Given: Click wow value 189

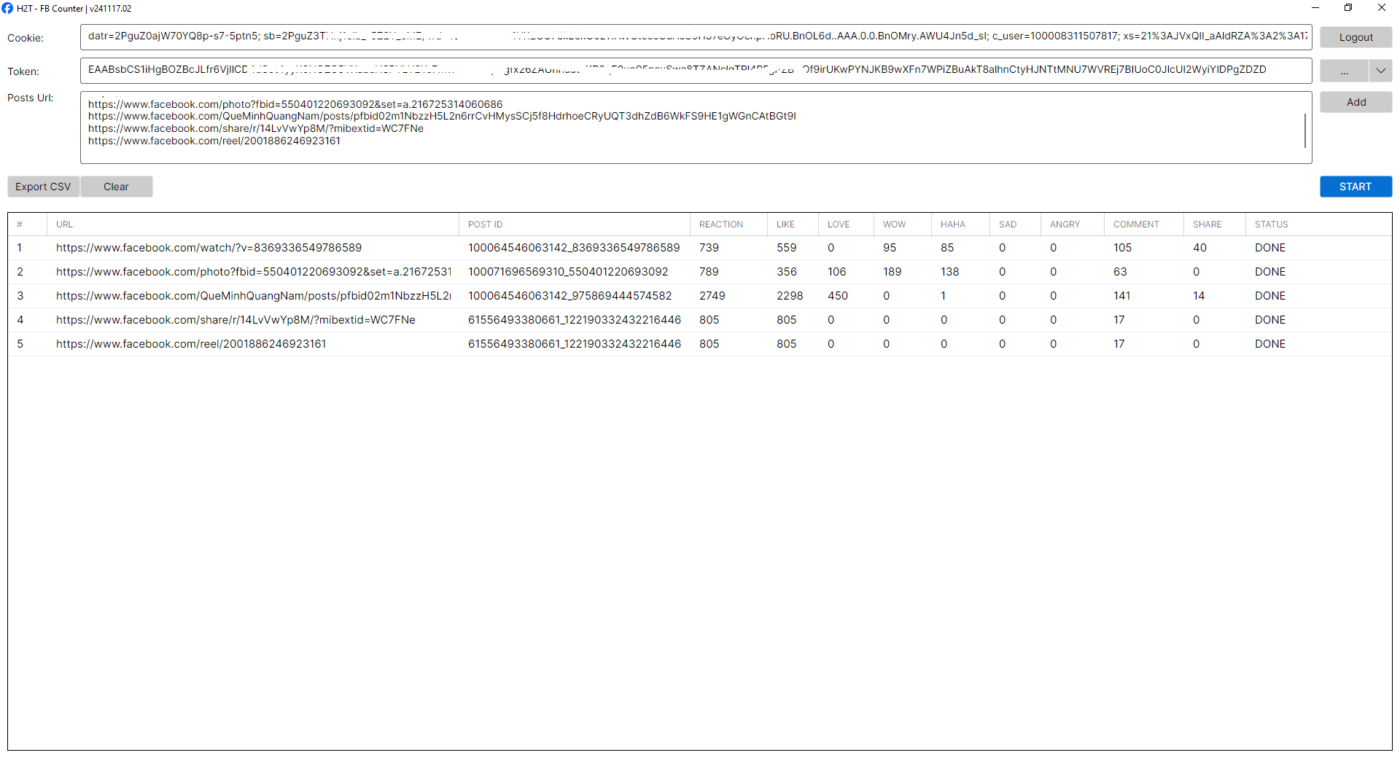Looking at the screenshot, I should (x=892, y=272).
